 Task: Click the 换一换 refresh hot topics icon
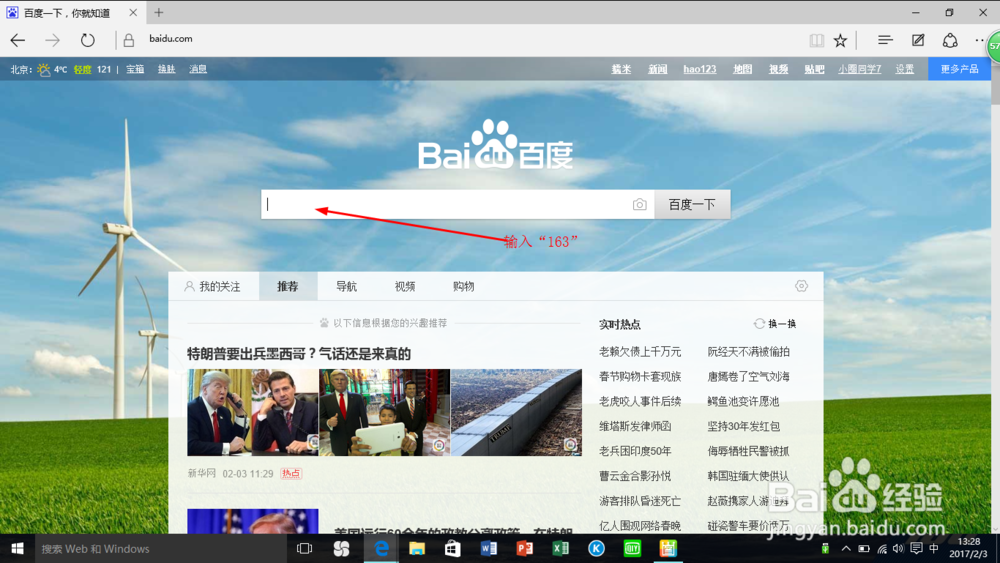759,324
